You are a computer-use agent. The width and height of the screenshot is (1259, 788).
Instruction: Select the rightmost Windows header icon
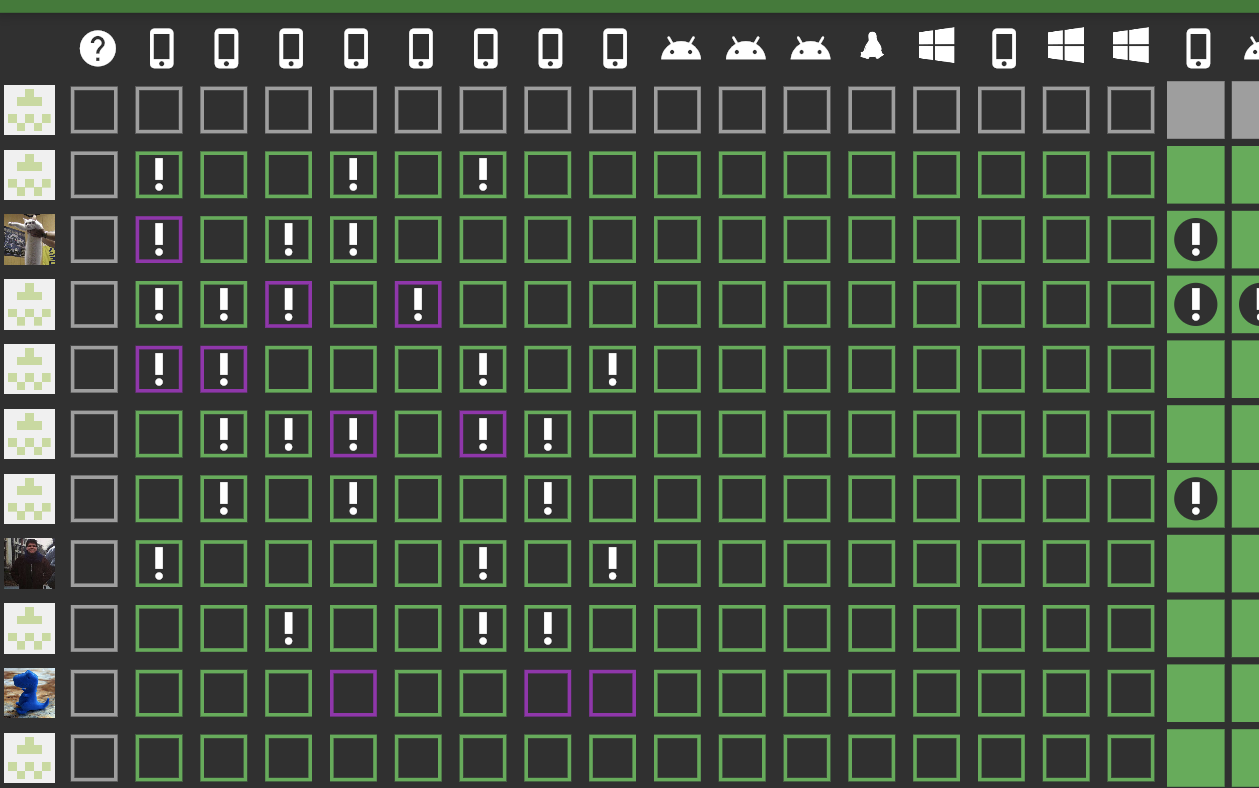tap(1131, 46)
